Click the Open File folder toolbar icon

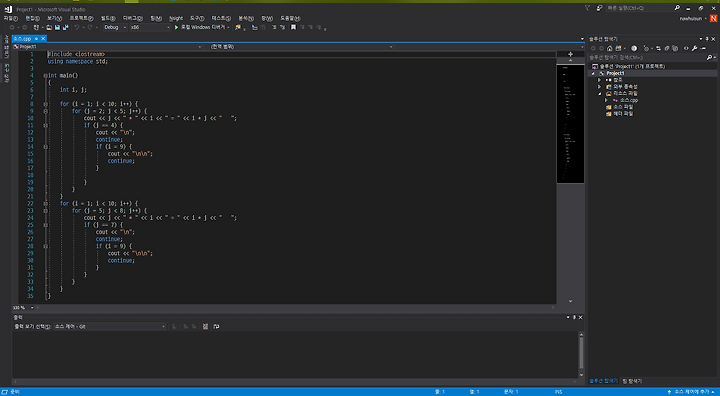point(49,28)
